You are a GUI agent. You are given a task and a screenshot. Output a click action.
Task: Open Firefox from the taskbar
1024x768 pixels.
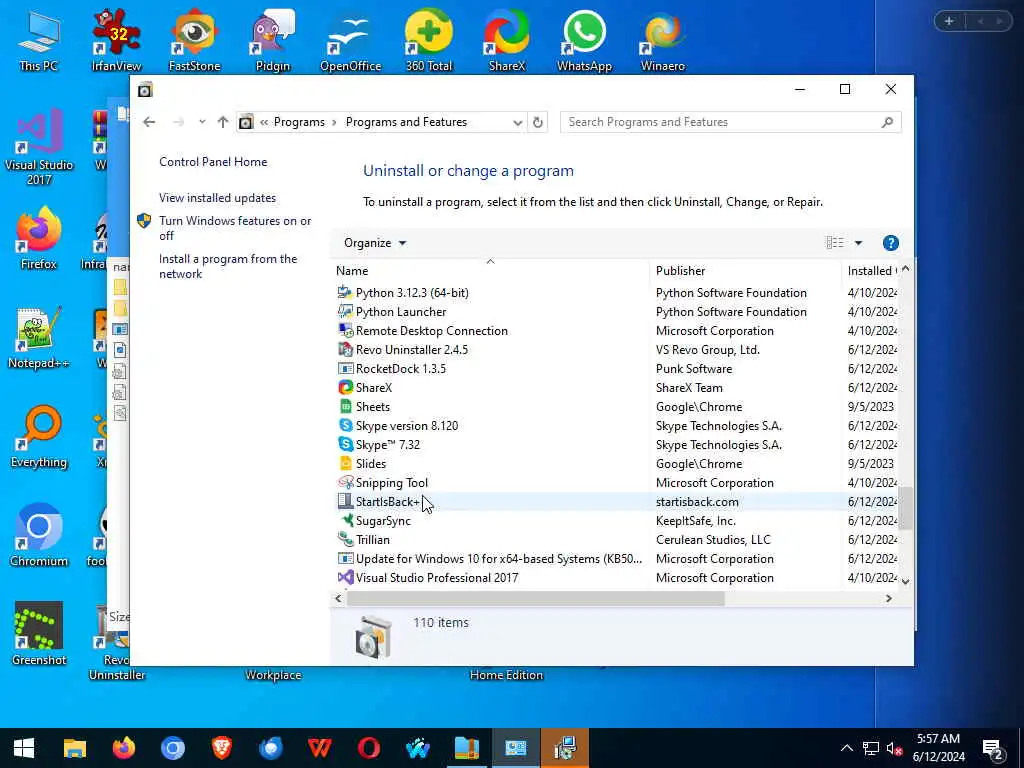point(123,748)
